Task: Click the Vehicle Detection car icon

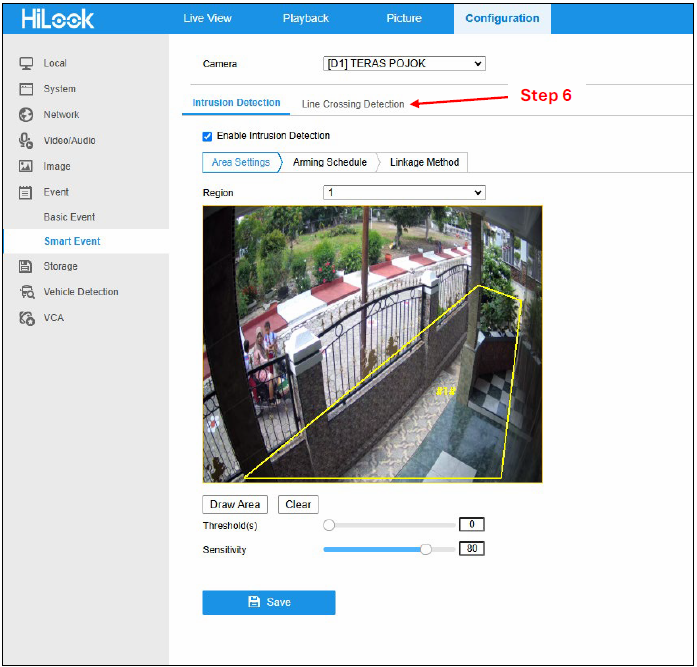Action: (27, 292)
